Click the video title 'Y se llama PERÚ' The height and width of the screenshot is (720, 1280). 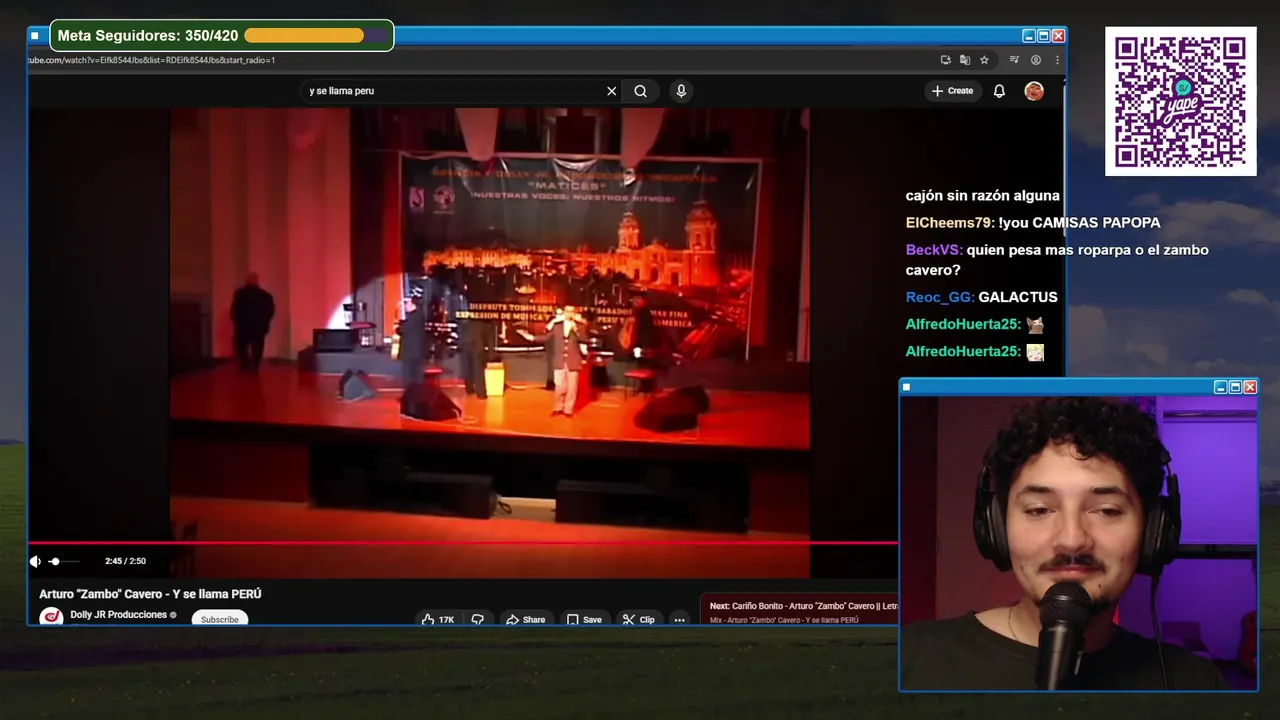coord(150,594)
